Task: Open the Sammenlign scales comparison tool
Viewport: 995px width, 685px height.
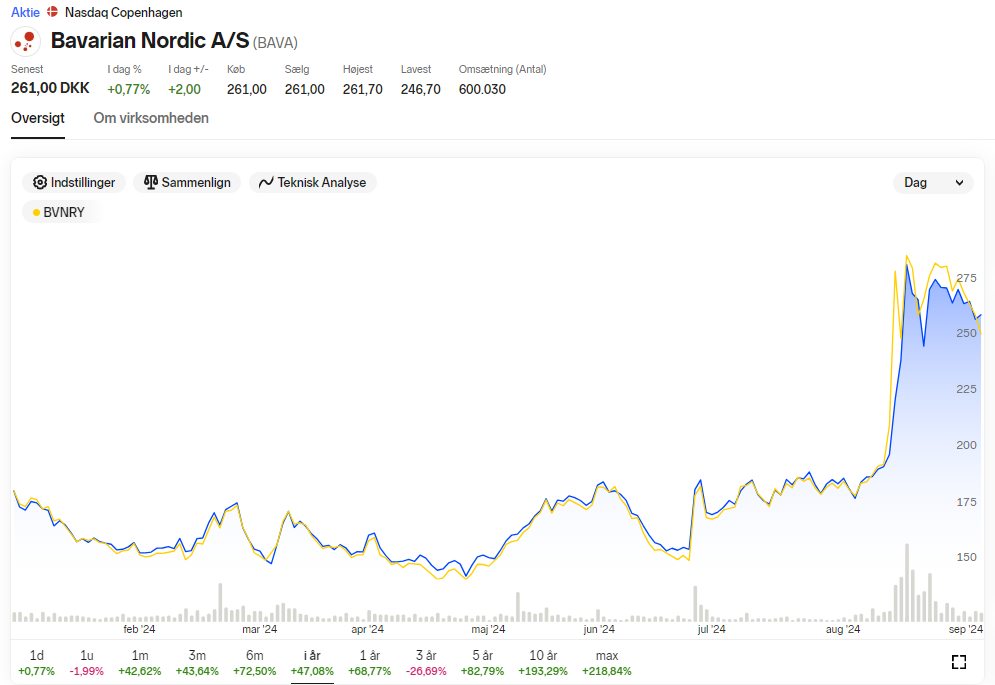Action: pyautogui.click(x=187, y=182)
